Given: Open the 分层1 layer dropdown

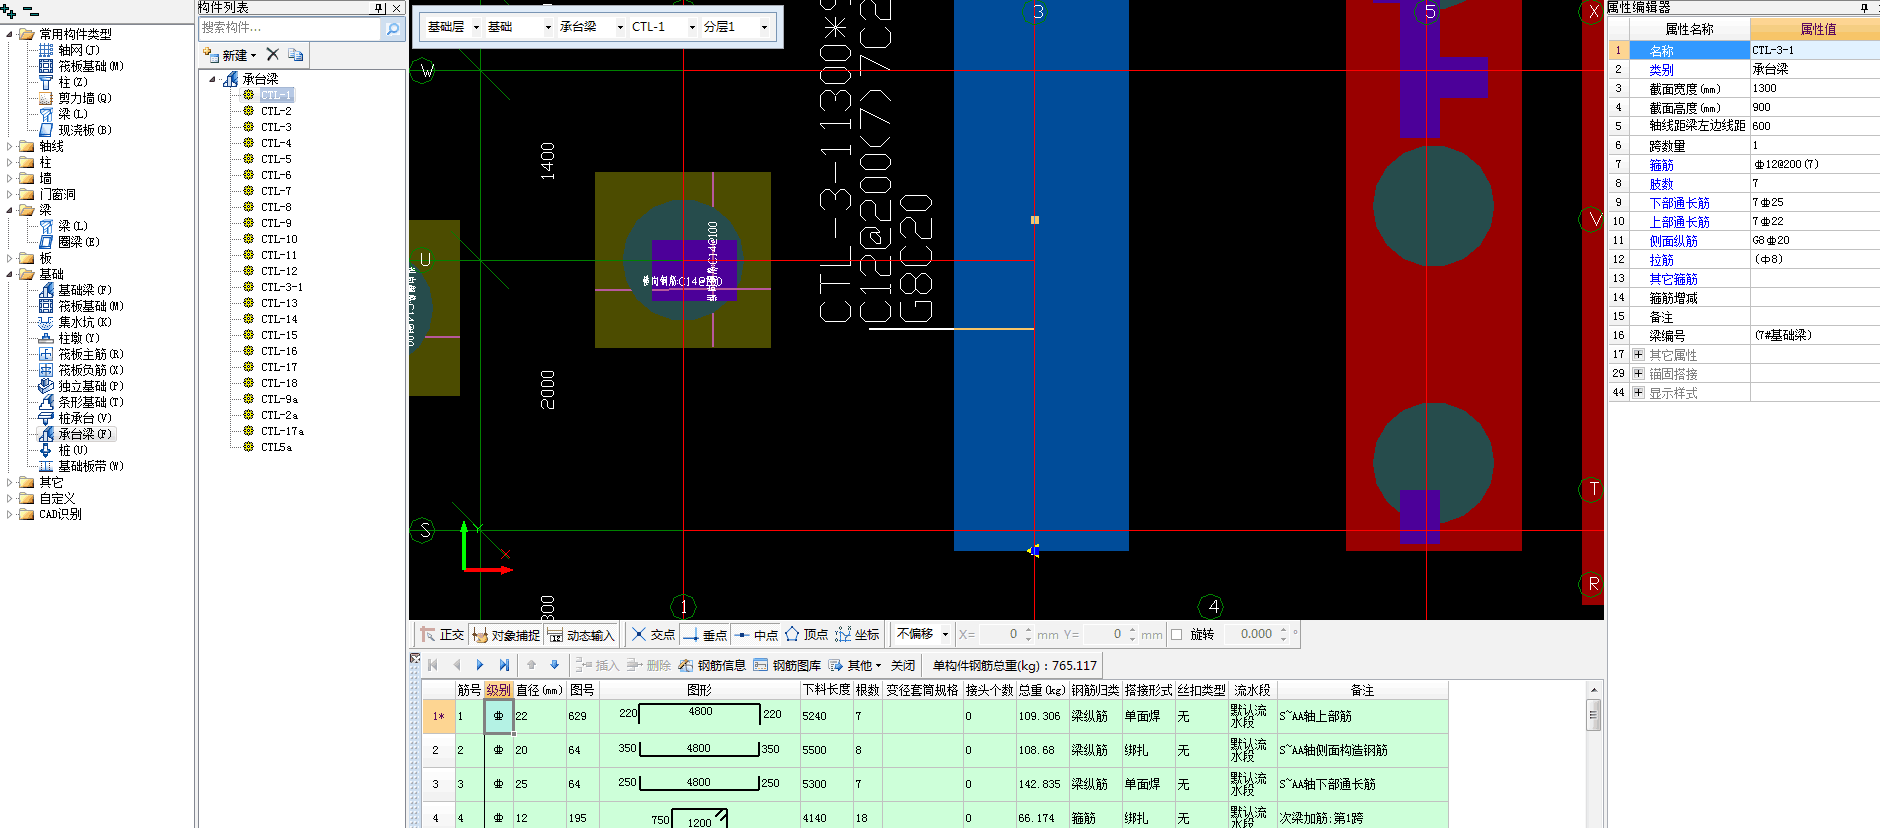Looking at the screenshot, I should pyautogui.click(x=764, y=27).
